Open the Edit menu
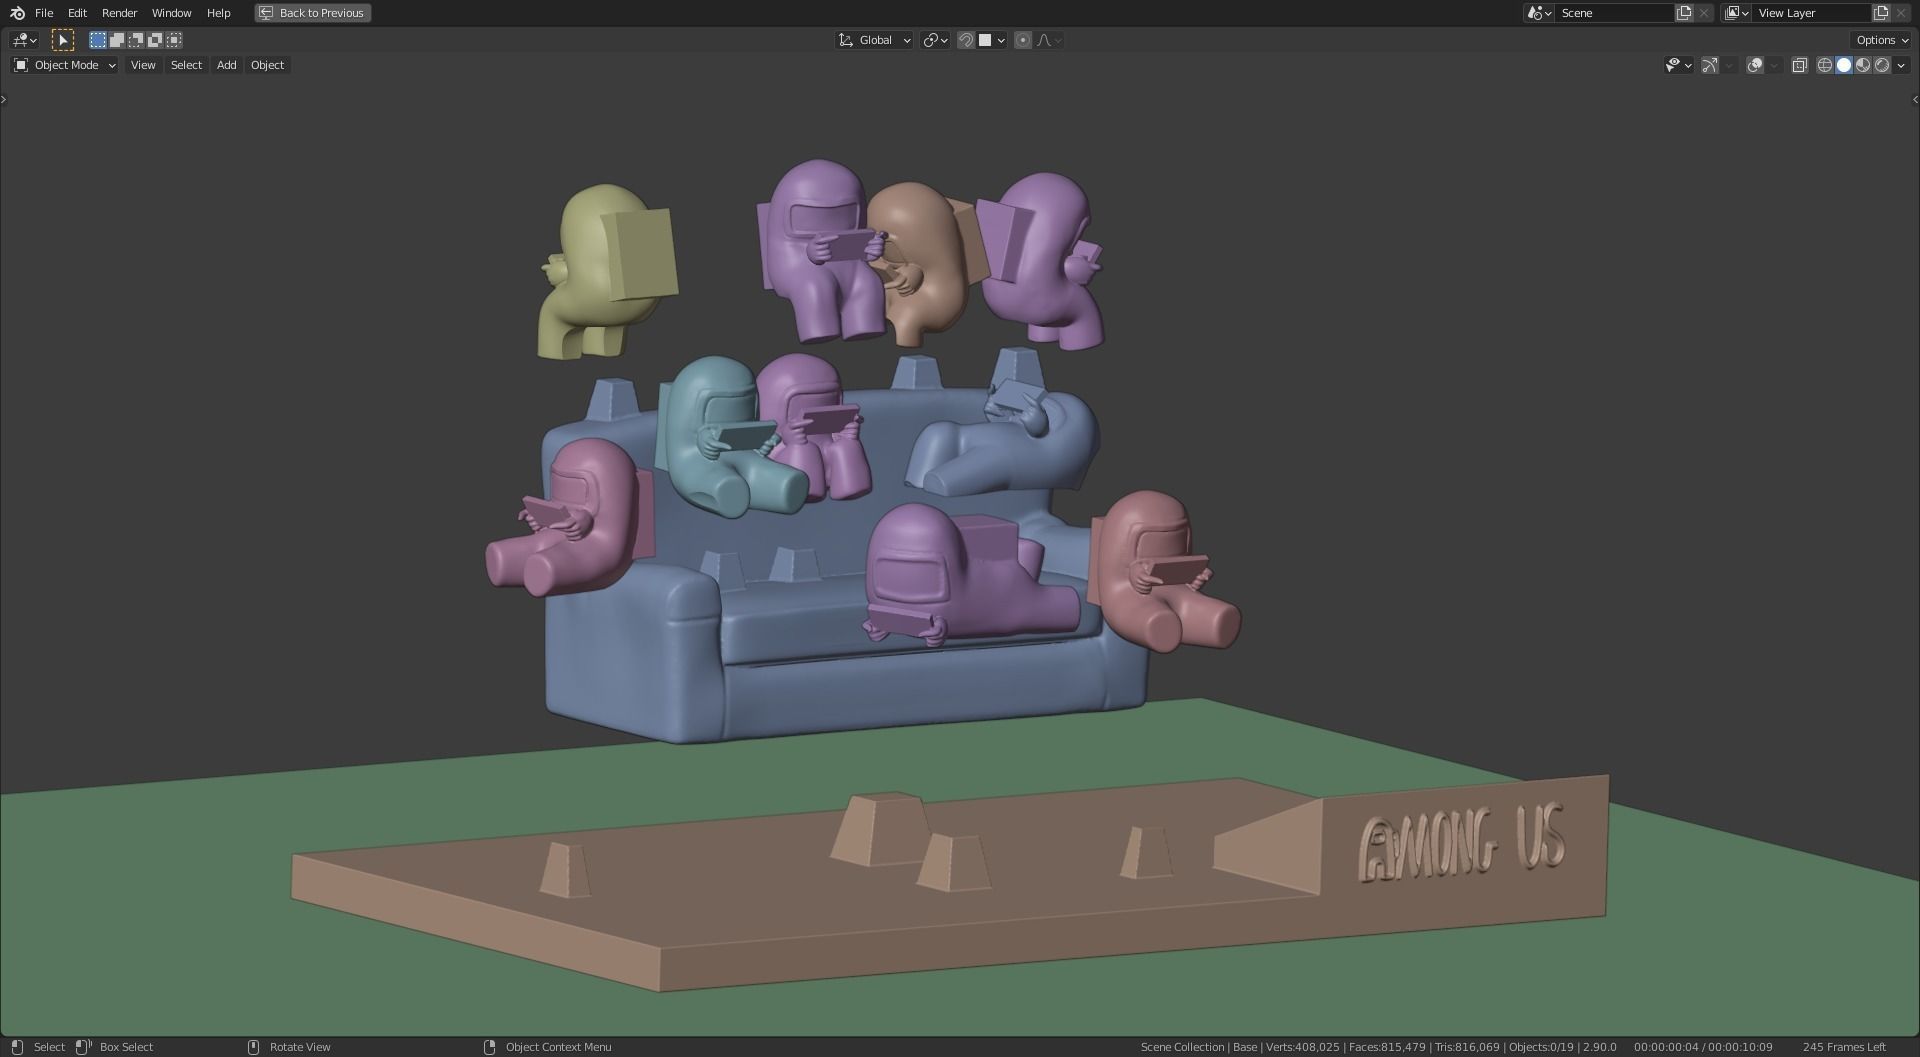Screen dimensions: 1920x1057 [x=77, y=13]
